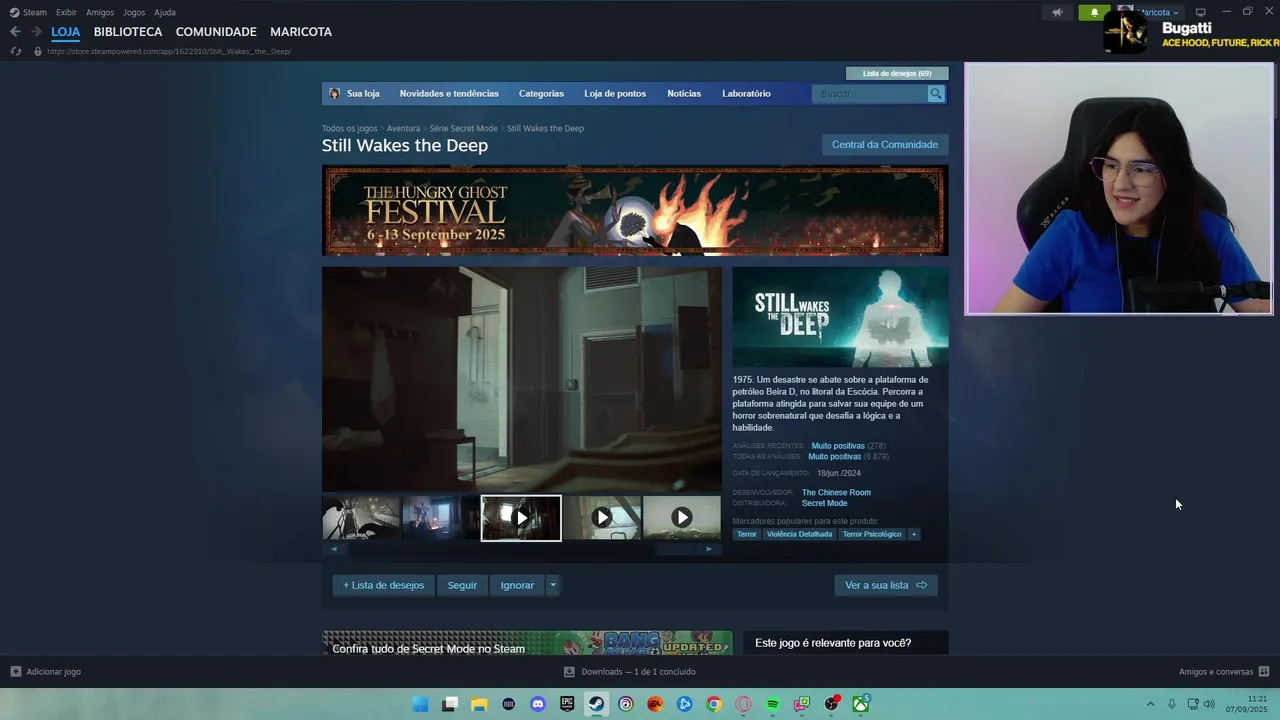The width and height of the screenshot is (1280, 720).
Task: Click the Terror tag
Action: (x=747, y=534)
